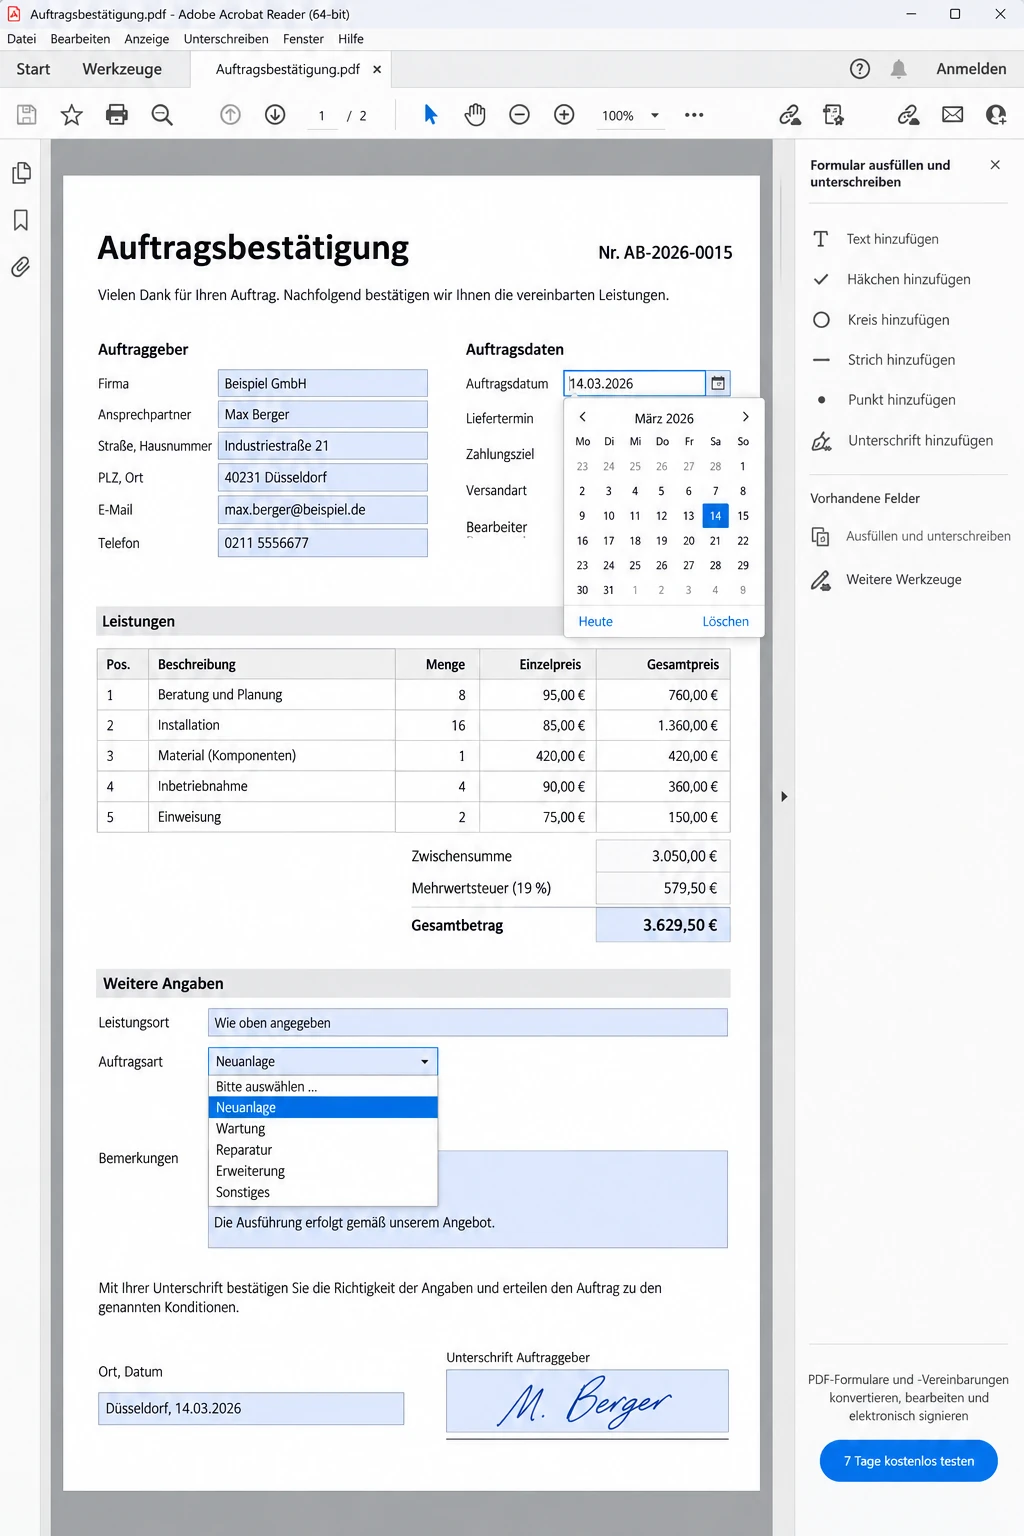Click the page number field
Image resolution: width=1024 pixels, height=1536 pixels.
321,115
